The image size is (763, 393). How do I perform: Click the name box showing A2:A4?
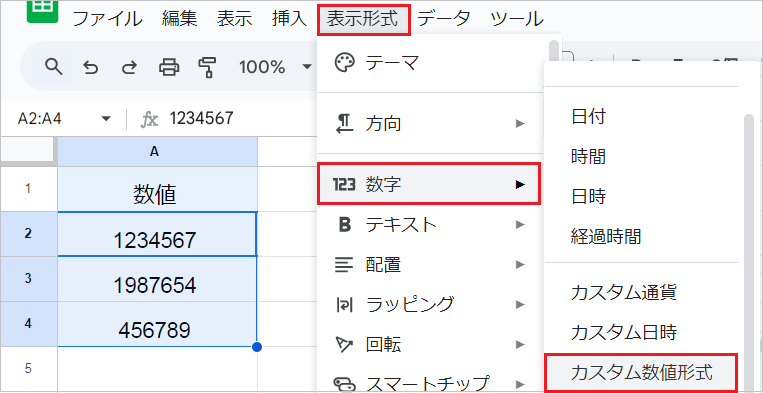pyautogui.click(x=39, y=119)
